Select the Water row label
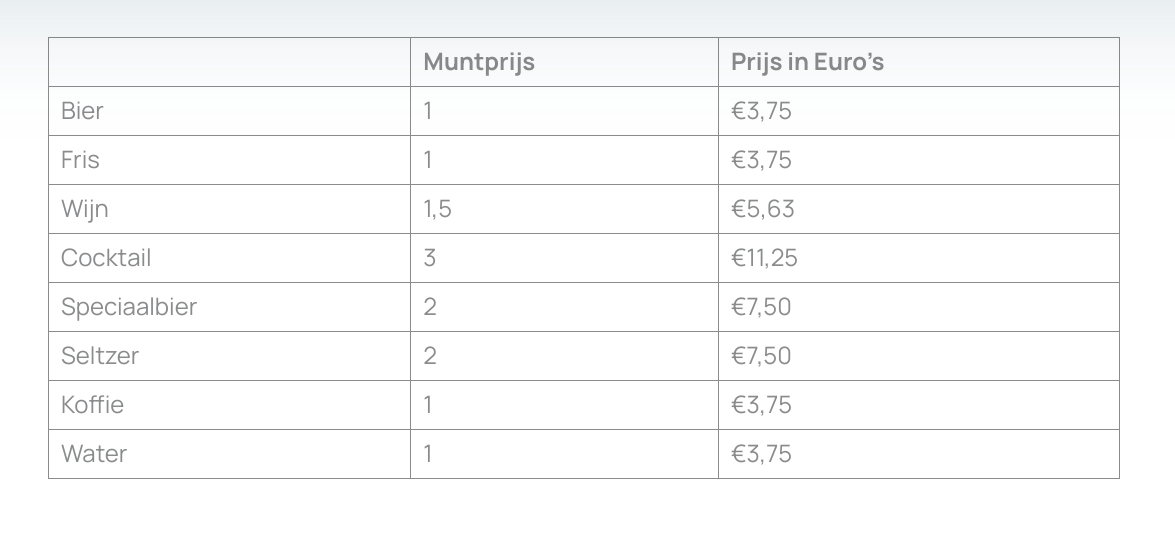Screen dimensions: 1175x551 94,454
